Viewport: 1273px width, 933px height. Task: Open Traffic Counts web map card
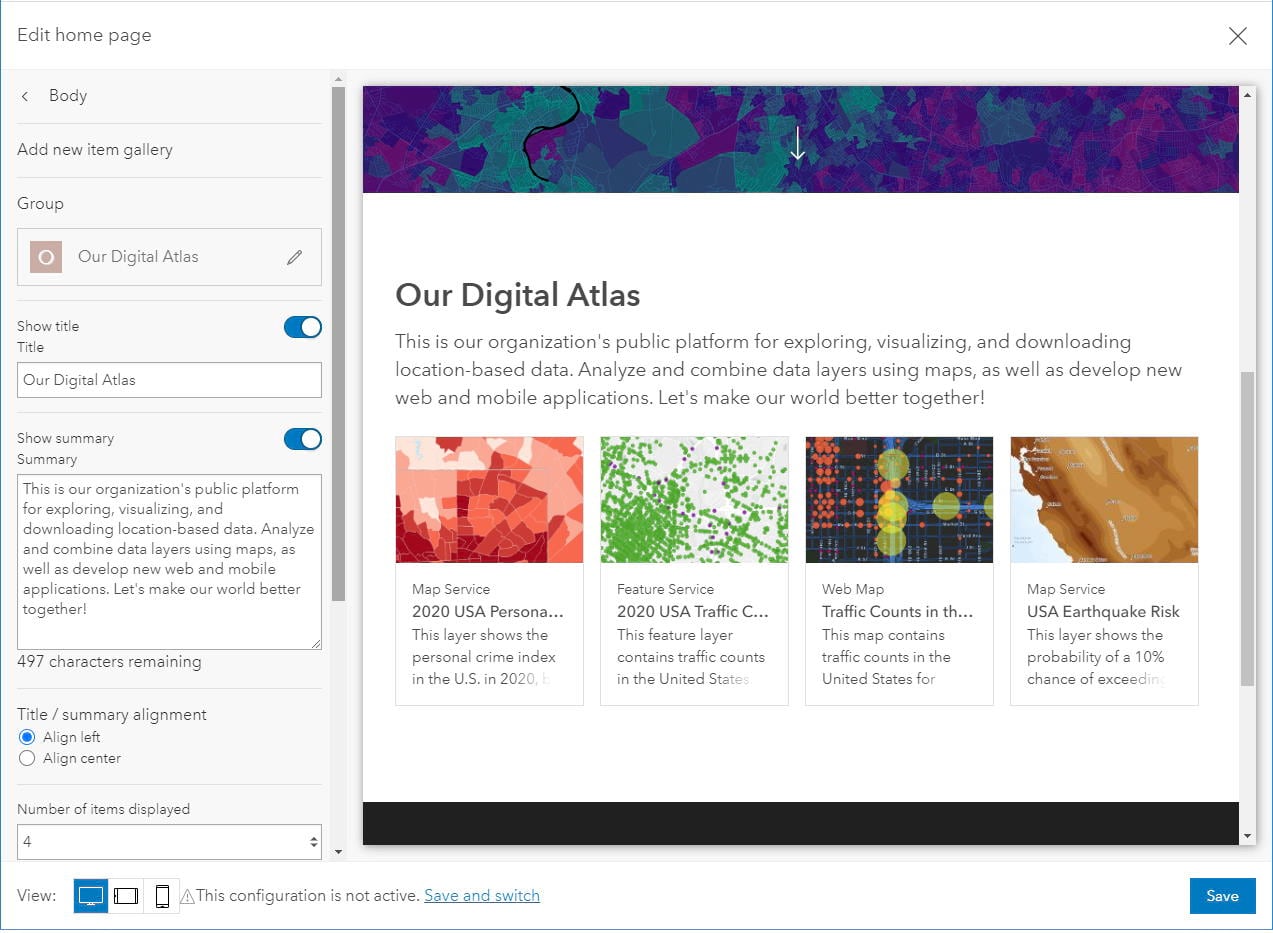899,571
